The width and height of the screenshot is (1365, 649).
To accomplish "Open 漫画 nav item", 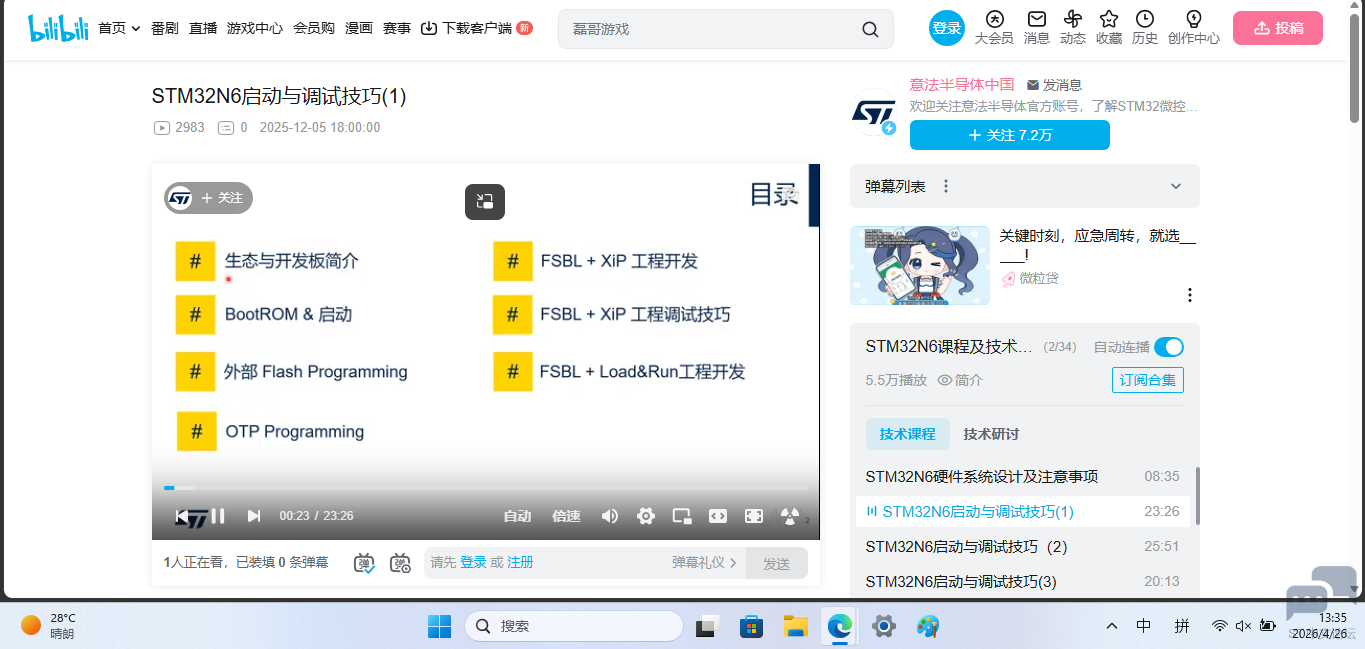I will coord(359,28).
